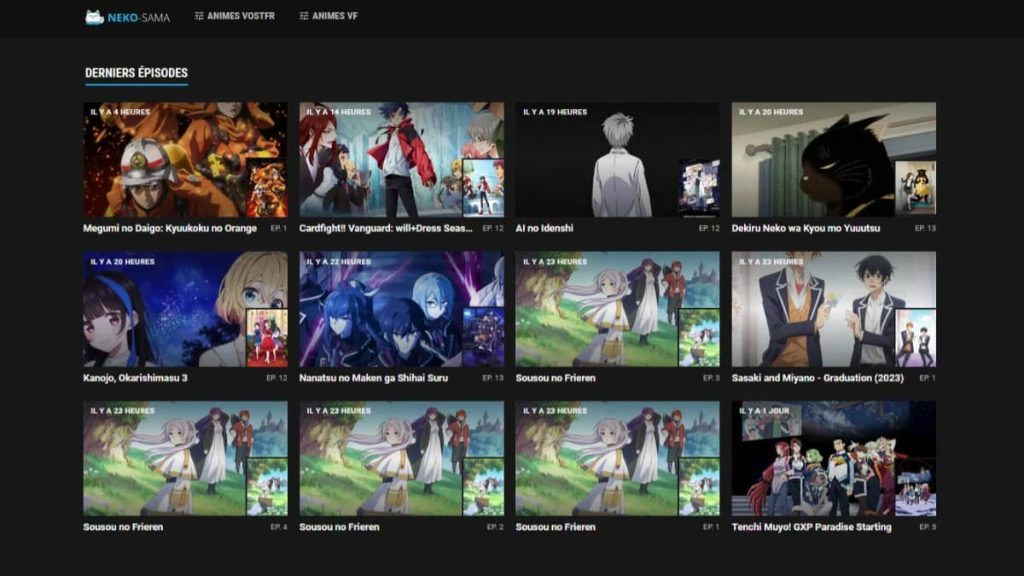This screenshot has height=576, width=1024.
Task: Click the 'Il y a 4 heures' label on Megumi no Daigo
Action: click(120, 112)
